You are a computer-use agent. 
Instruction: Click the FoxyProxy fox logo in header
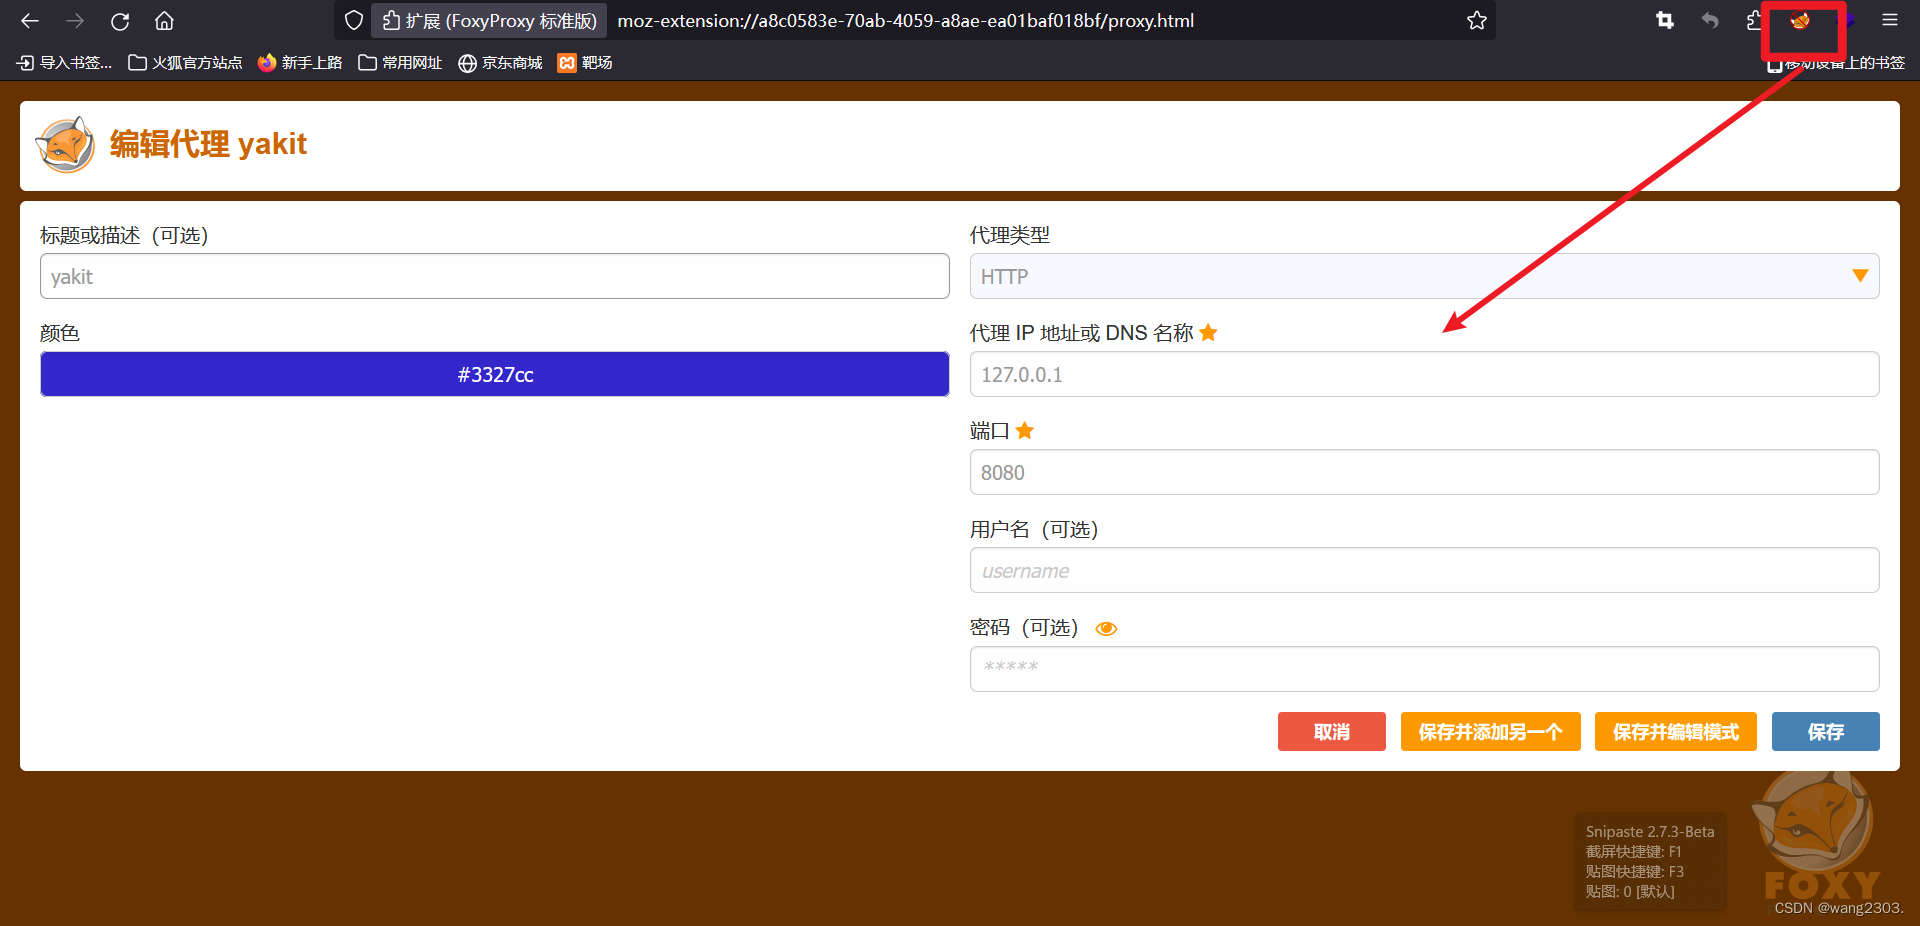66,145
